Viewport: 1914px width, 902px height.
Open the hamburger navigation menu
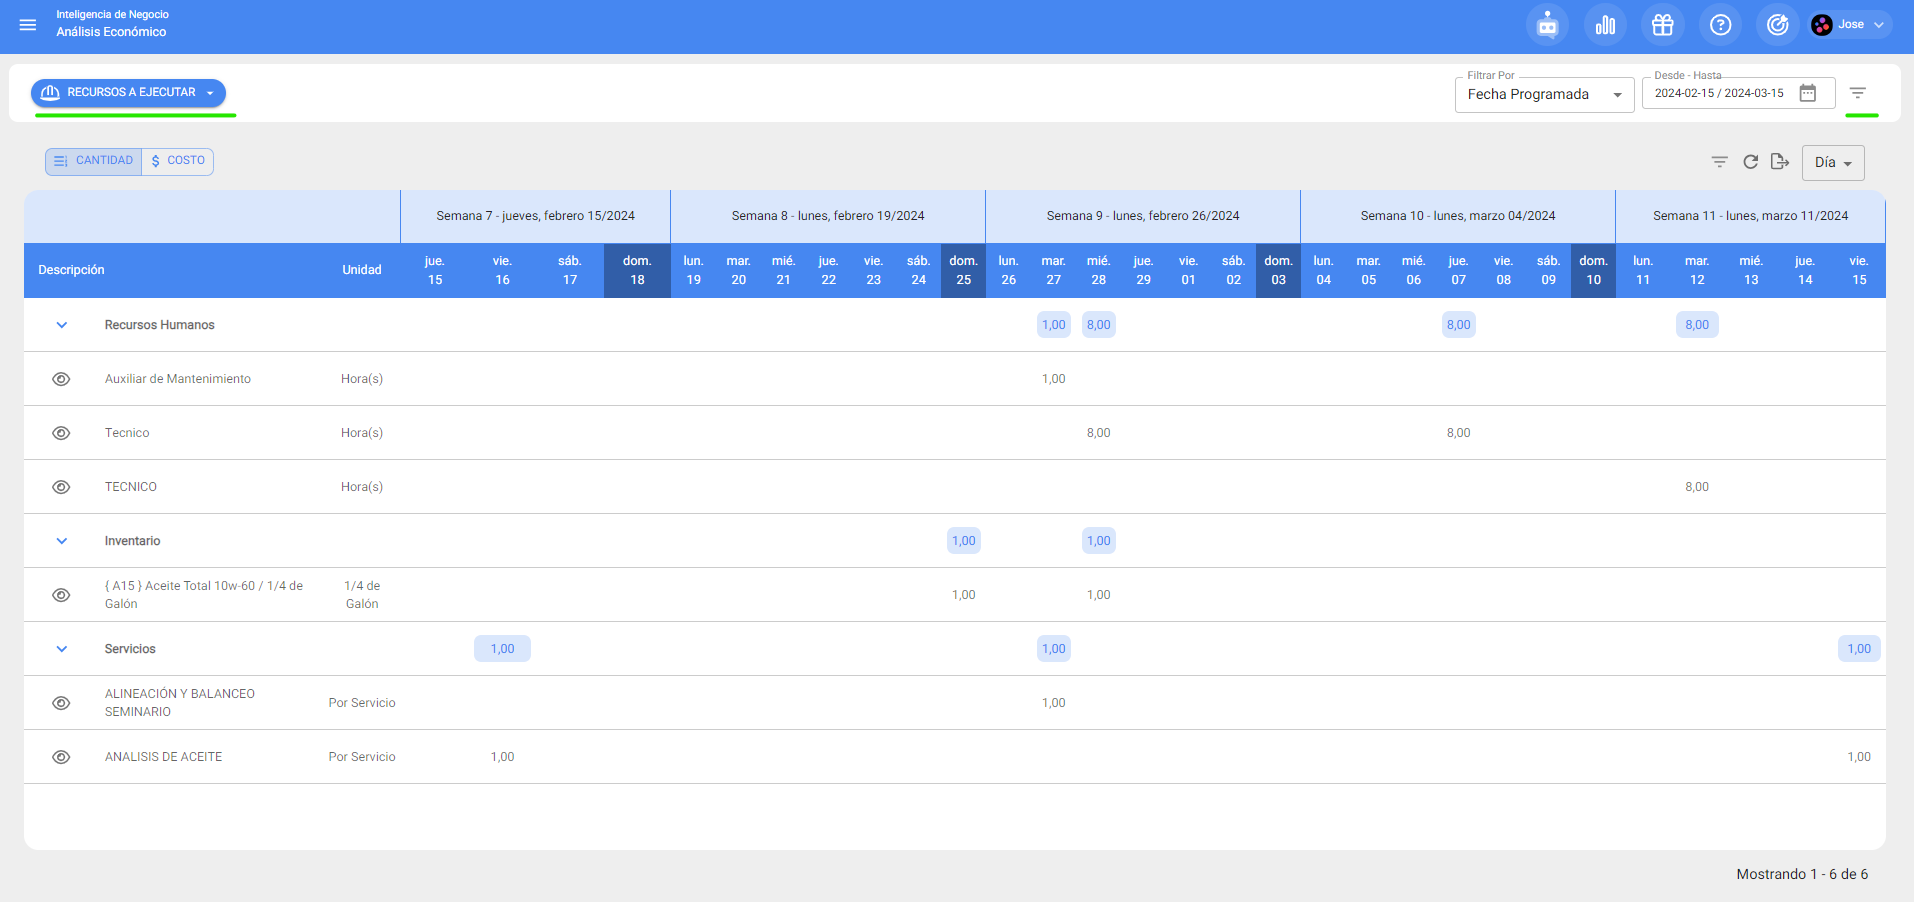coord(28,25)
